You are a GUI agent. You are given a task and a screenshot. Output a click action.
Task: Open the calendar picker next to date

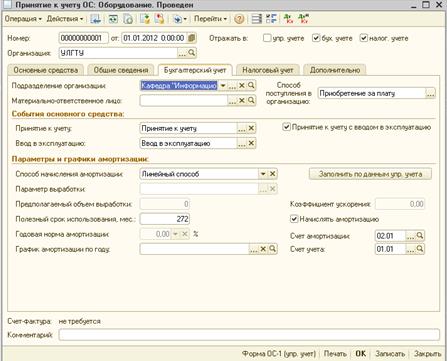point(191,38)
